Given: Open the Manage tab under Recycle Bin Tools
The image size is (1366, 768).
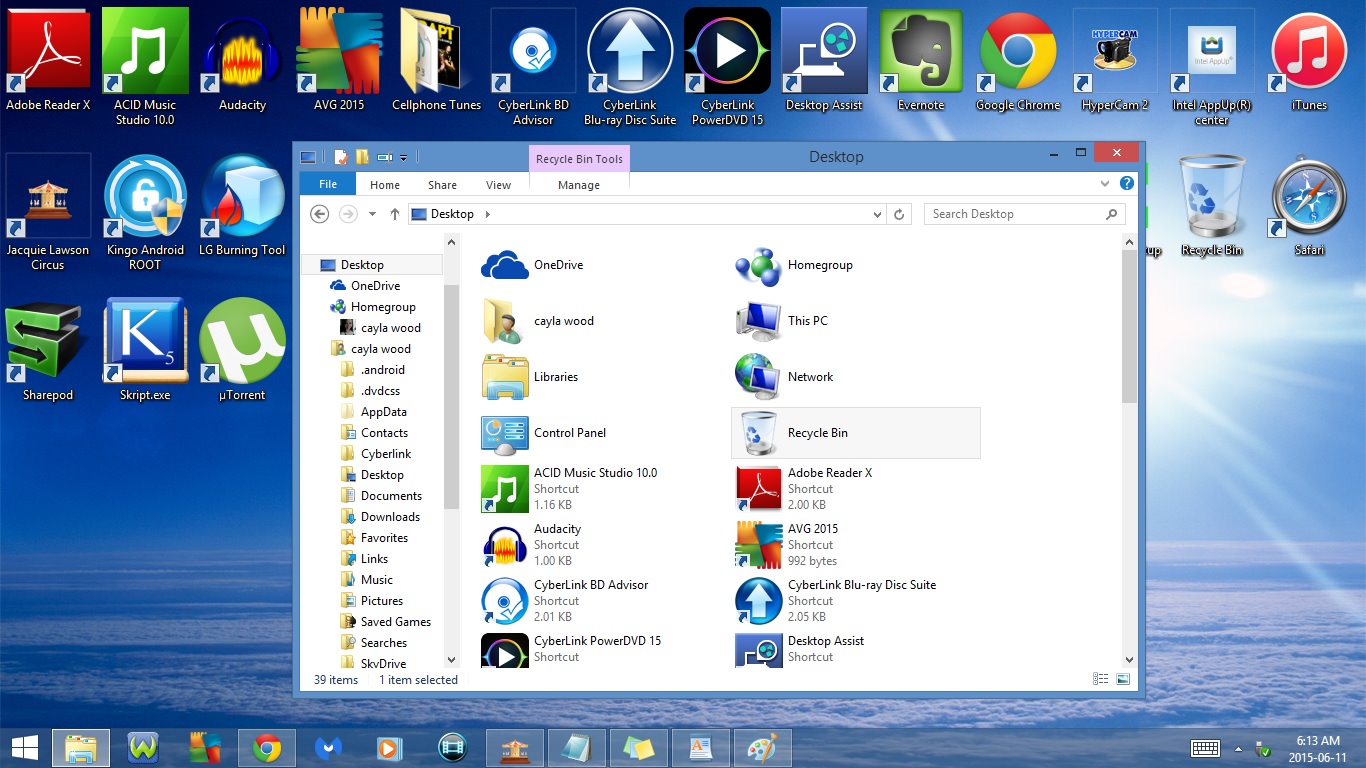Looking at the screenshot, I should pos(579,185).
